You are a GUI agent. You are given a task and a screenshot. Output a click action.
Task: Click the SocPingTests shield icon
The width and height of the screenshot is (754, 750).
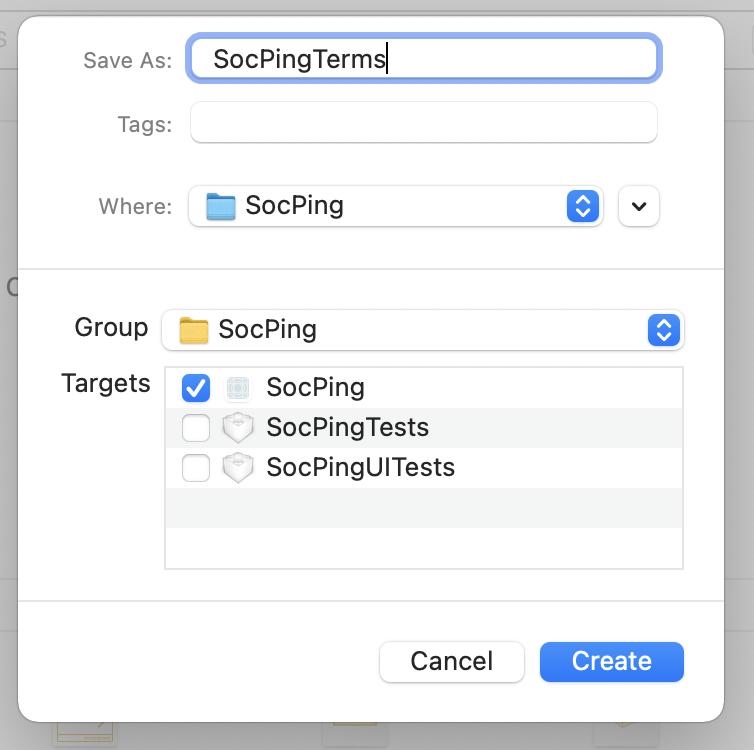[x=237, y=428]
